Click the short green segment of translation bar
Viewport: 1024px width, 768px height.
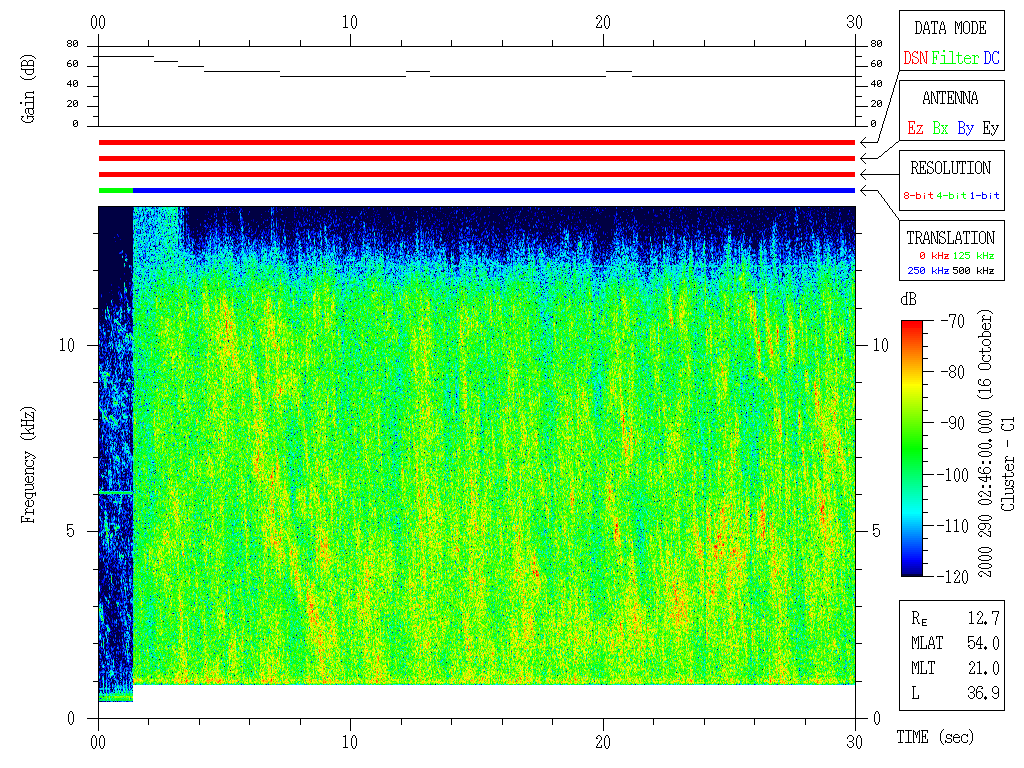(116, 190)
